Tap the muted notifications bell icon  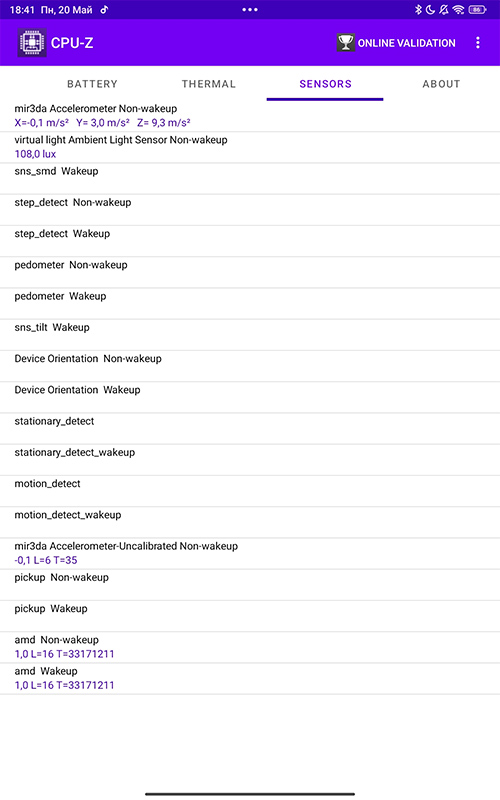tap(444, 10)
